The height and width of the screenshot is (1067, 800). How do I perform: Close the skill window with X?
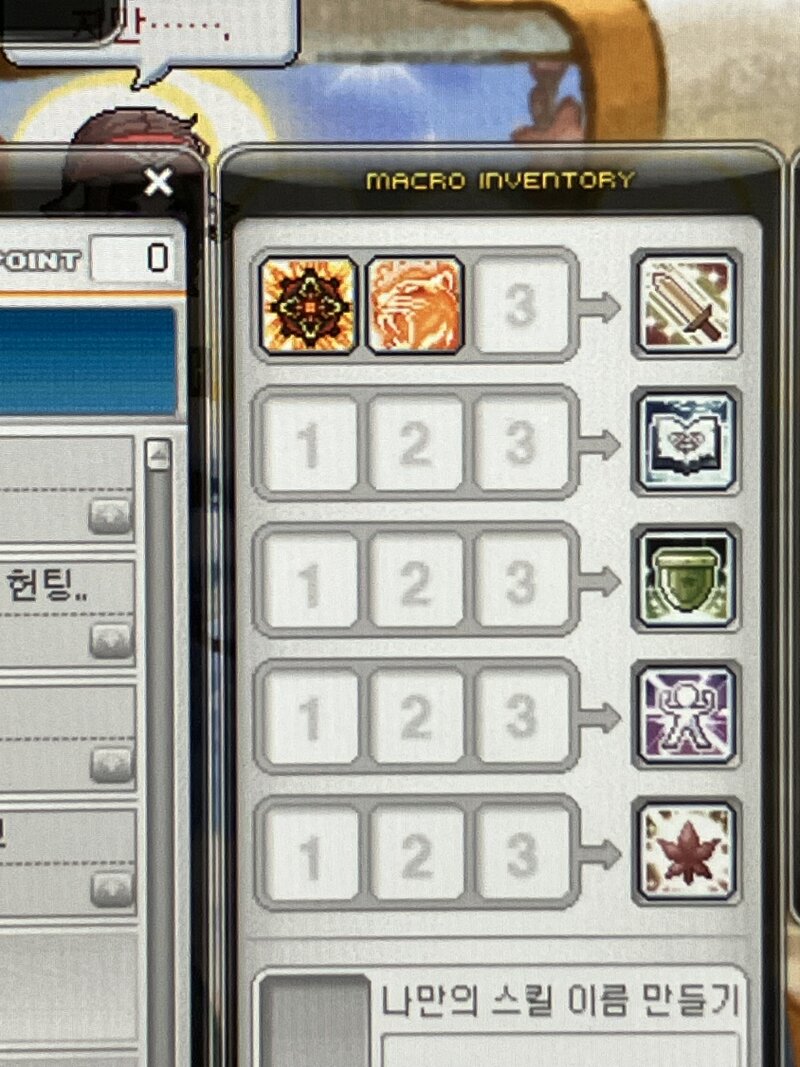coord(159,182)
